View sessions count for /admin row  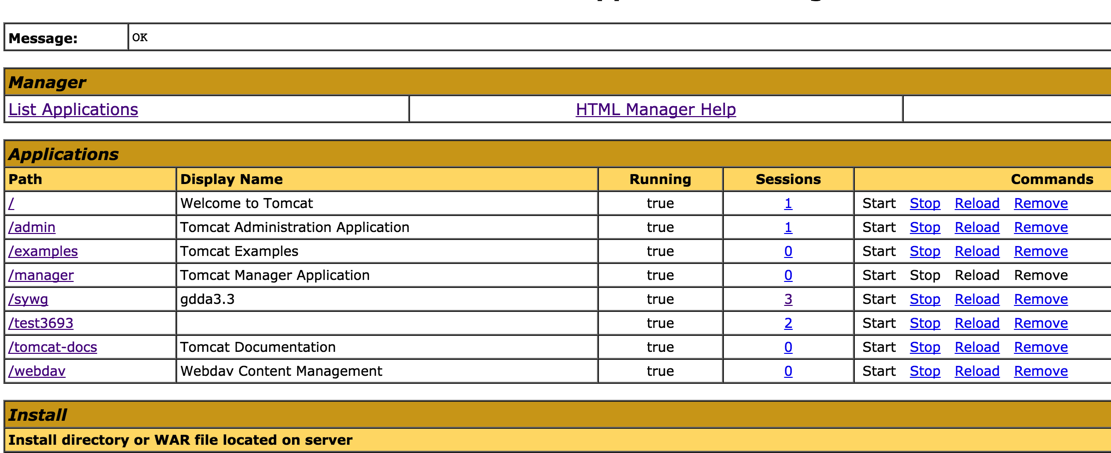point(788,228)
